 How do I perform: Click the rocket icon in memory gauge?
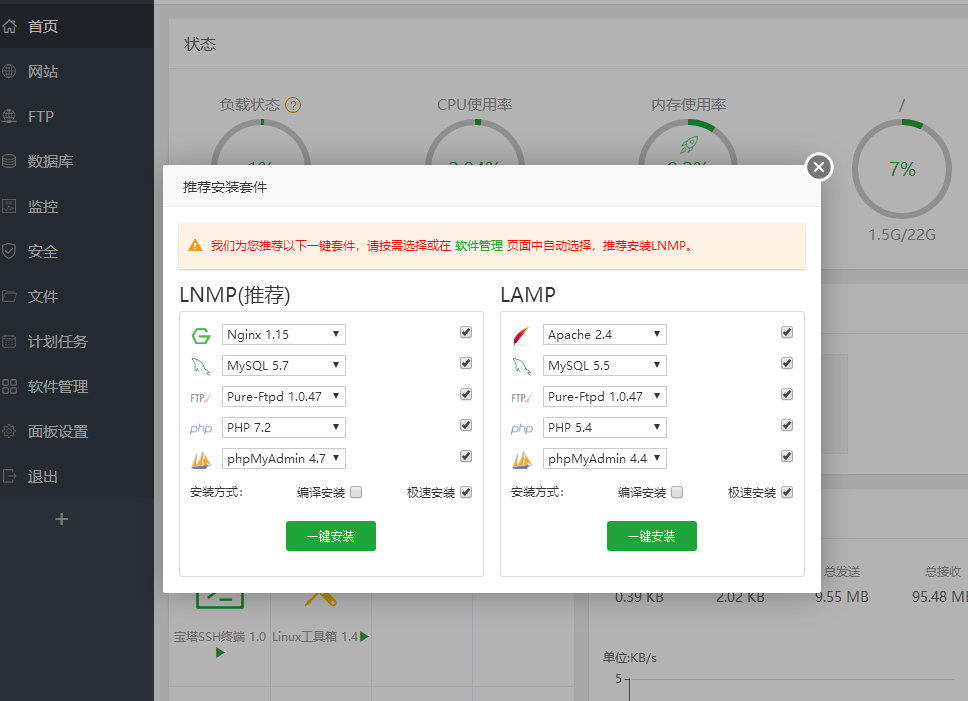[689, 145]
